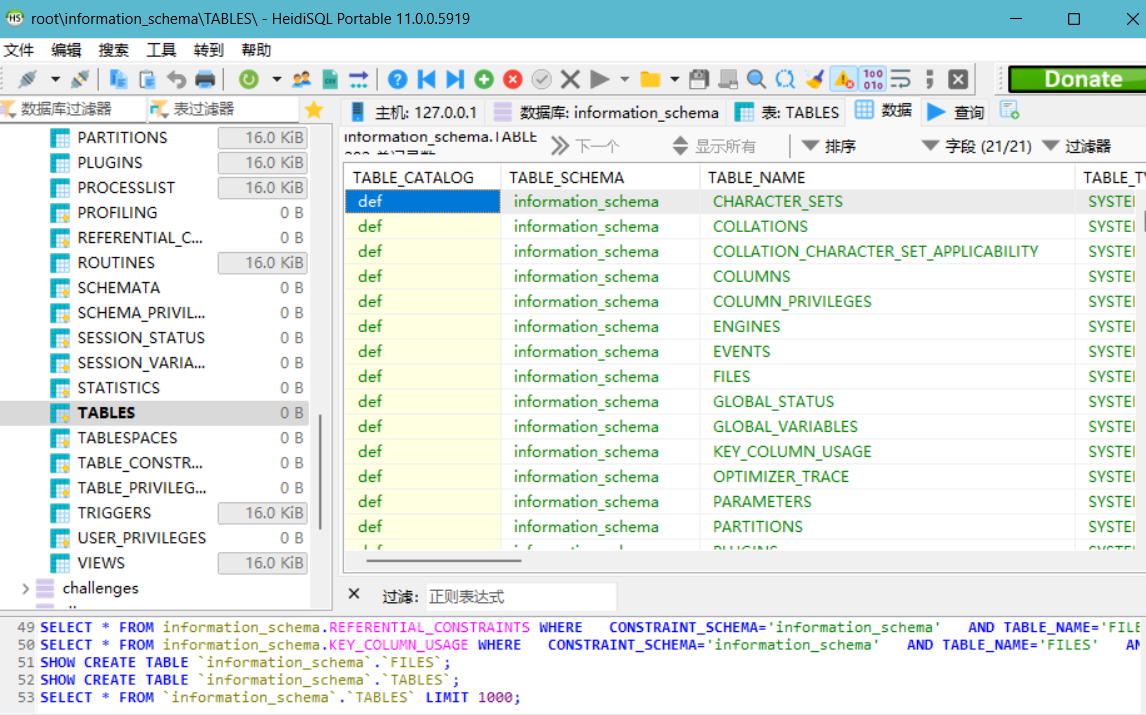Image resolution: width=1146 pixels, height=715 pixels.
Task: Click the TABLE_SCHEMA column header
Action: (x=600, y=178)
